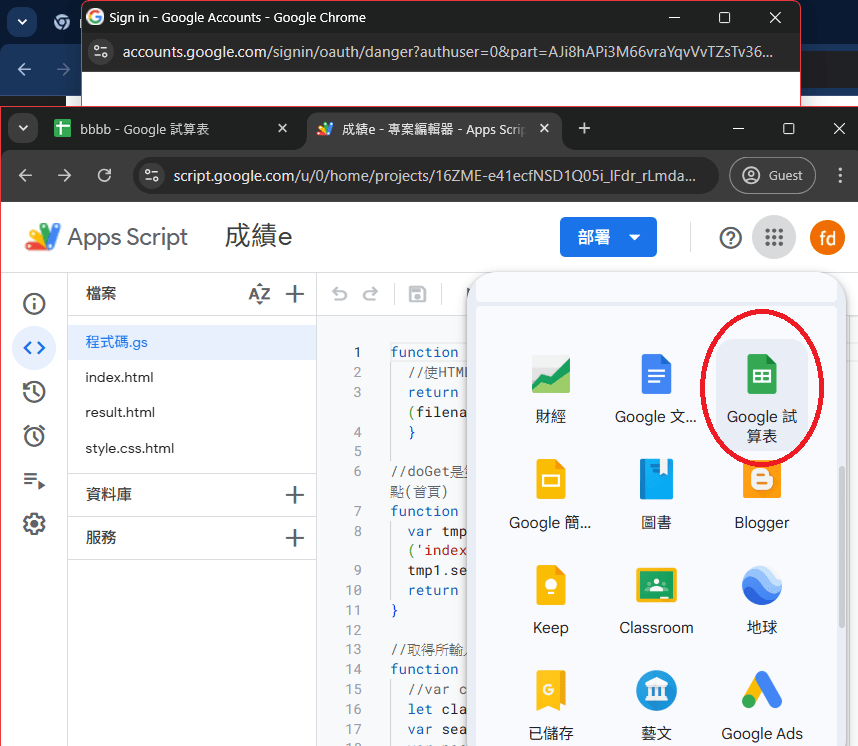Open Google Classroom app

pos(655,600)
